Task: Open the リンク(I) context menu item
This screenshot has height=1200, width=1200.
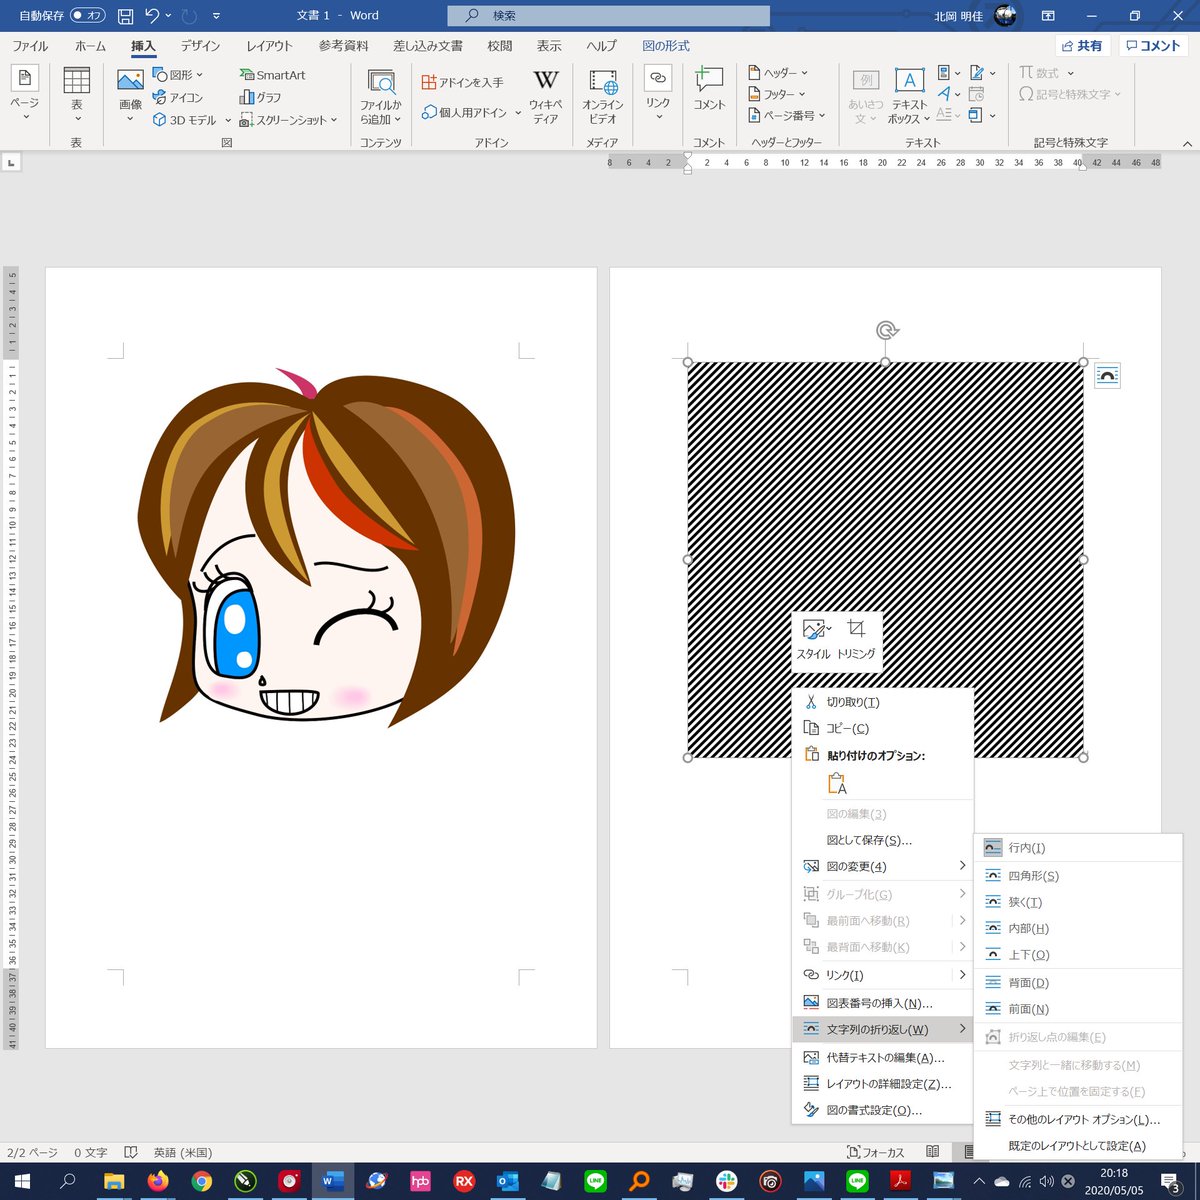Action: pos(883,975)
